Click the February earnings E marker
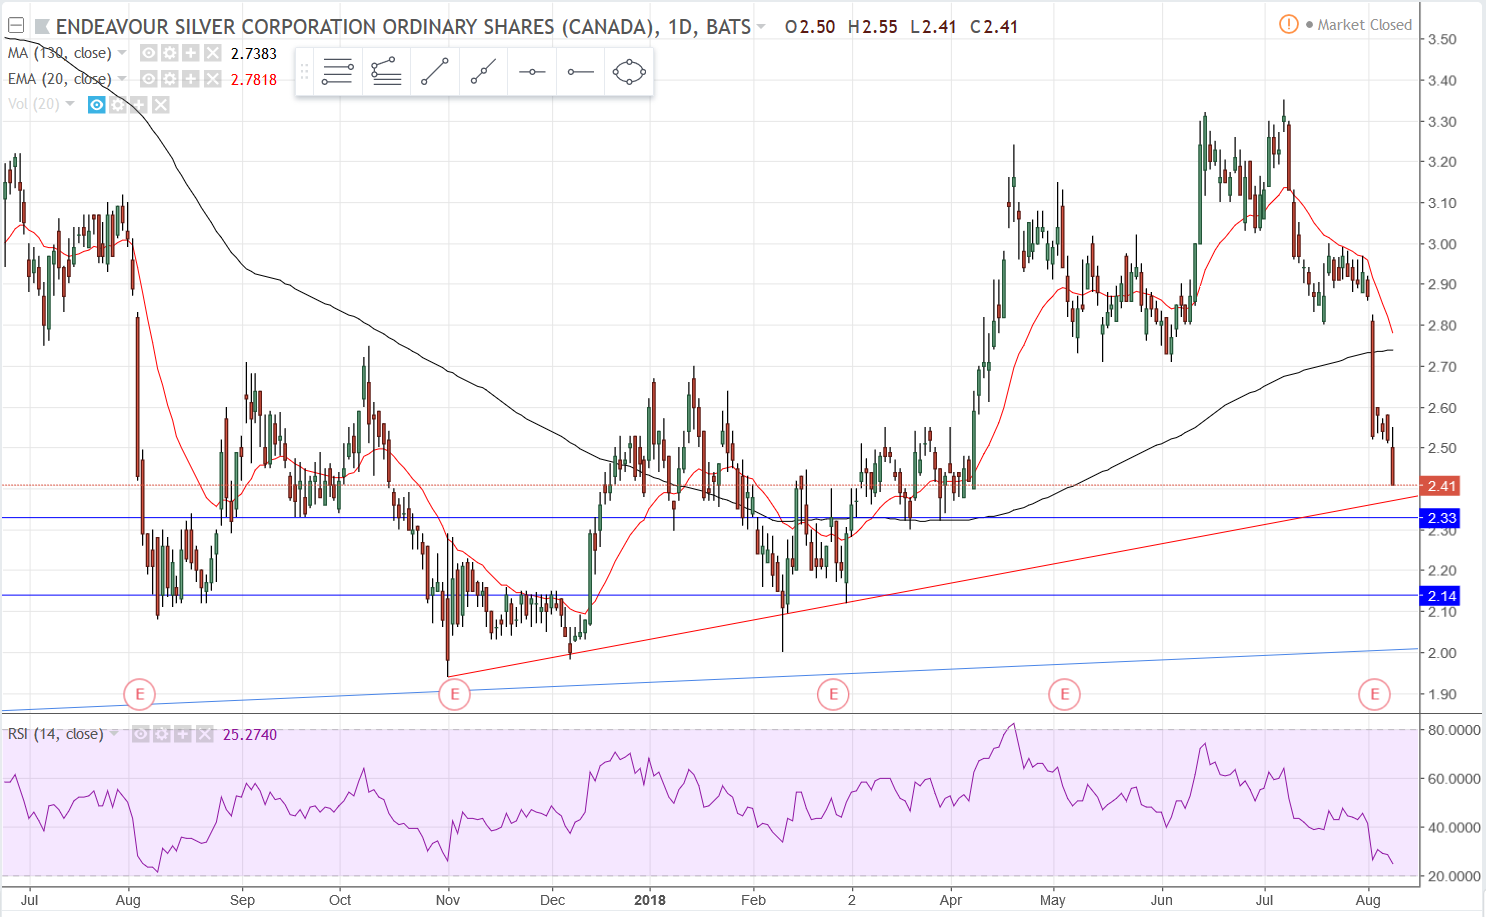Image resolution: width=1486 pixels, height=917 pixels. [833, 694]
